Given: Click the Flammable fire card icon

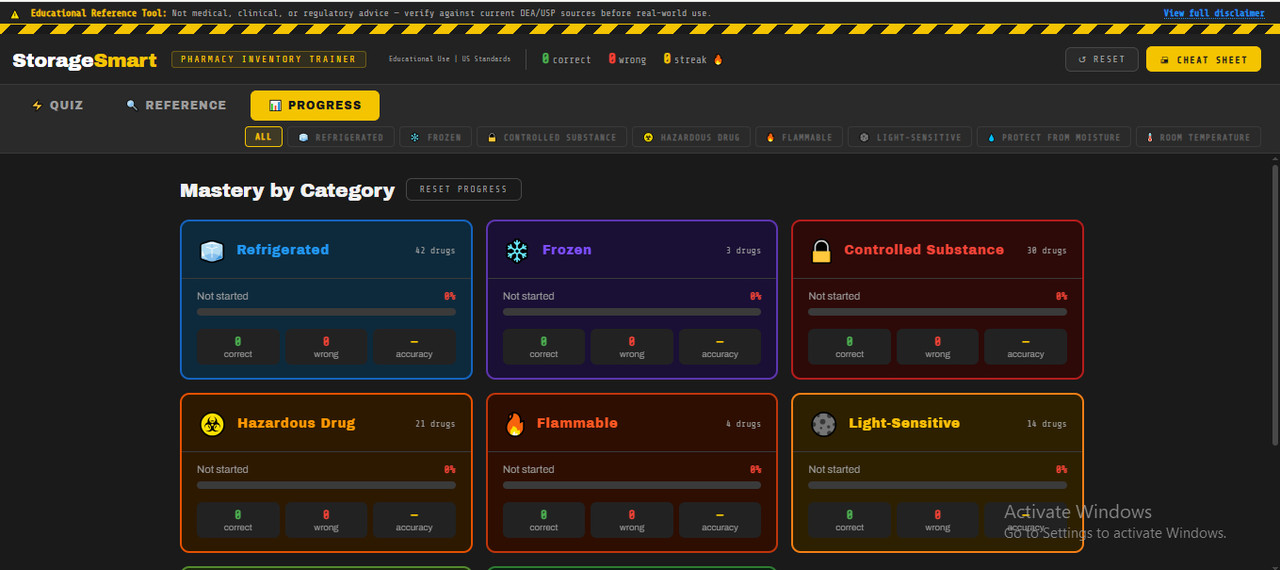Looking at the screenshot, I should 515,424.
